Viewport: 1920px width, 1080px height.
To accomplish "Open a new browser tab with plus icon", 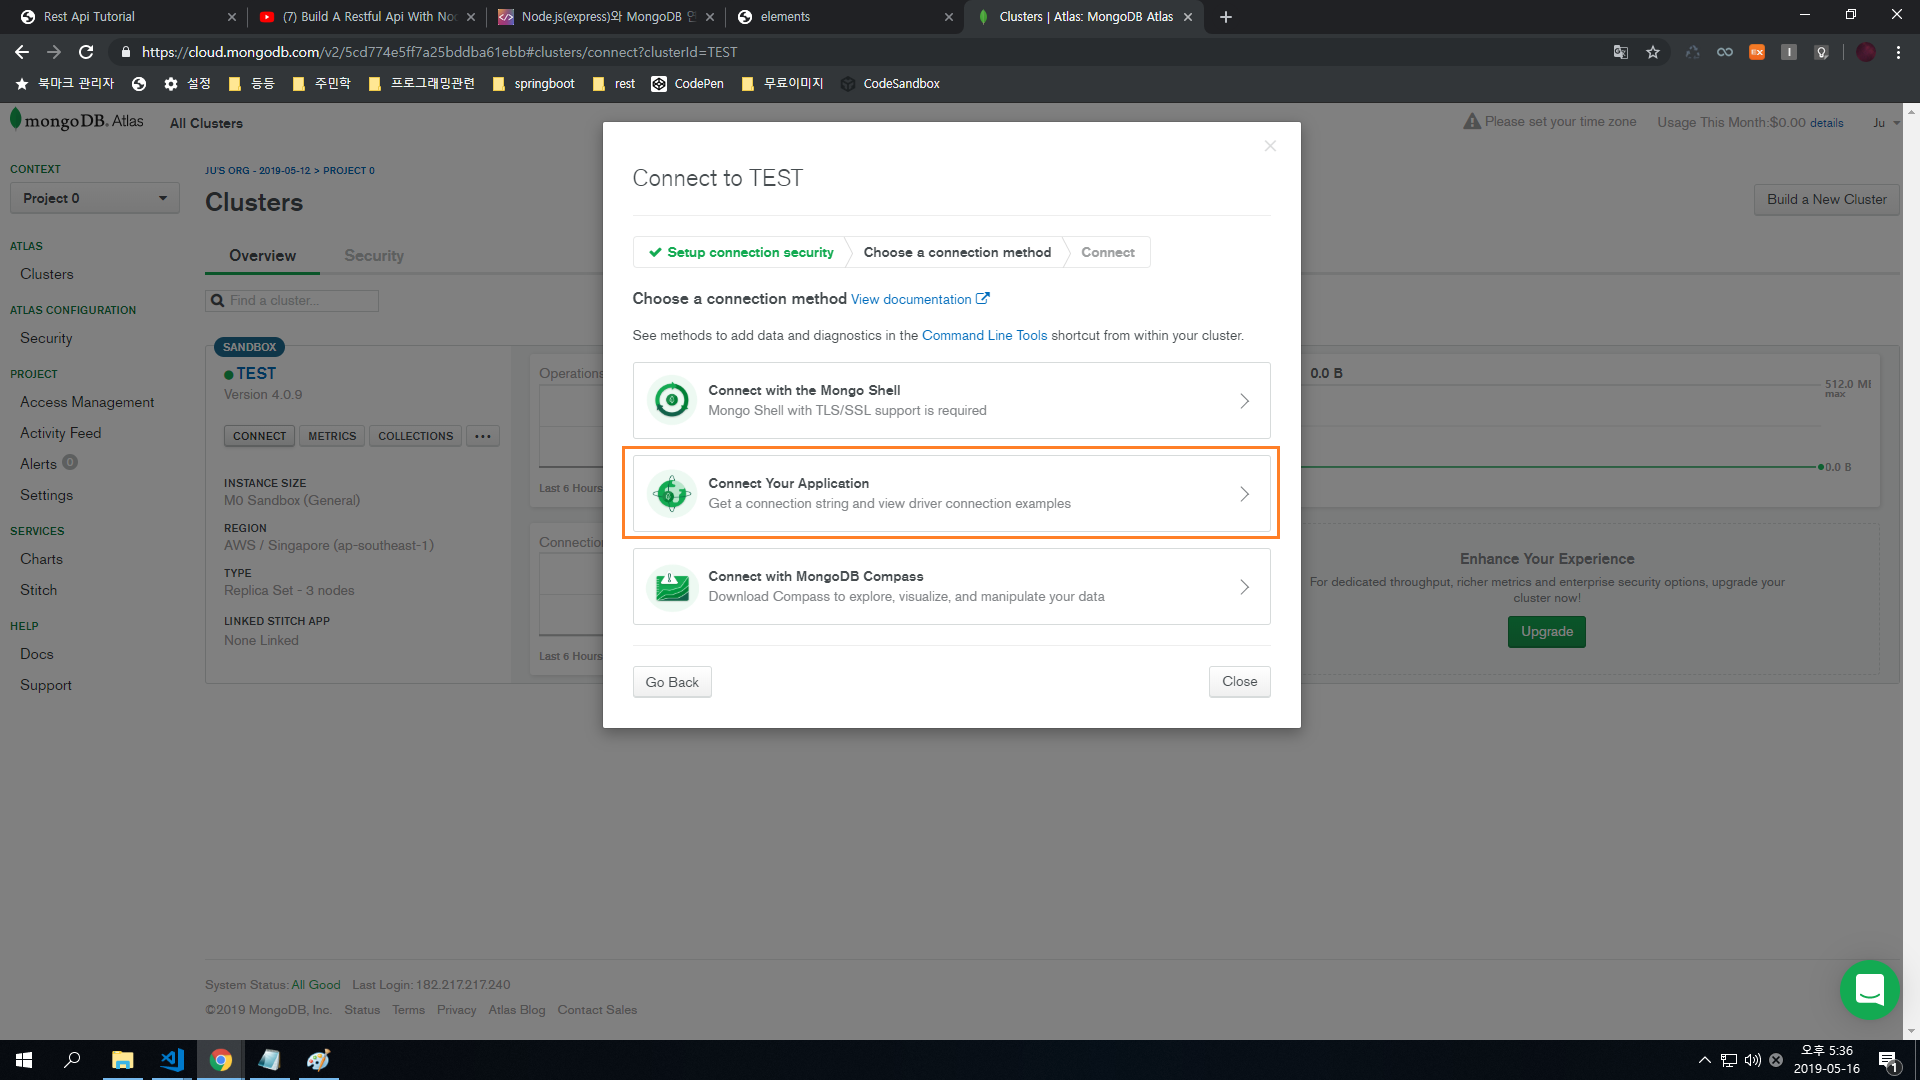I will 1226,17.
